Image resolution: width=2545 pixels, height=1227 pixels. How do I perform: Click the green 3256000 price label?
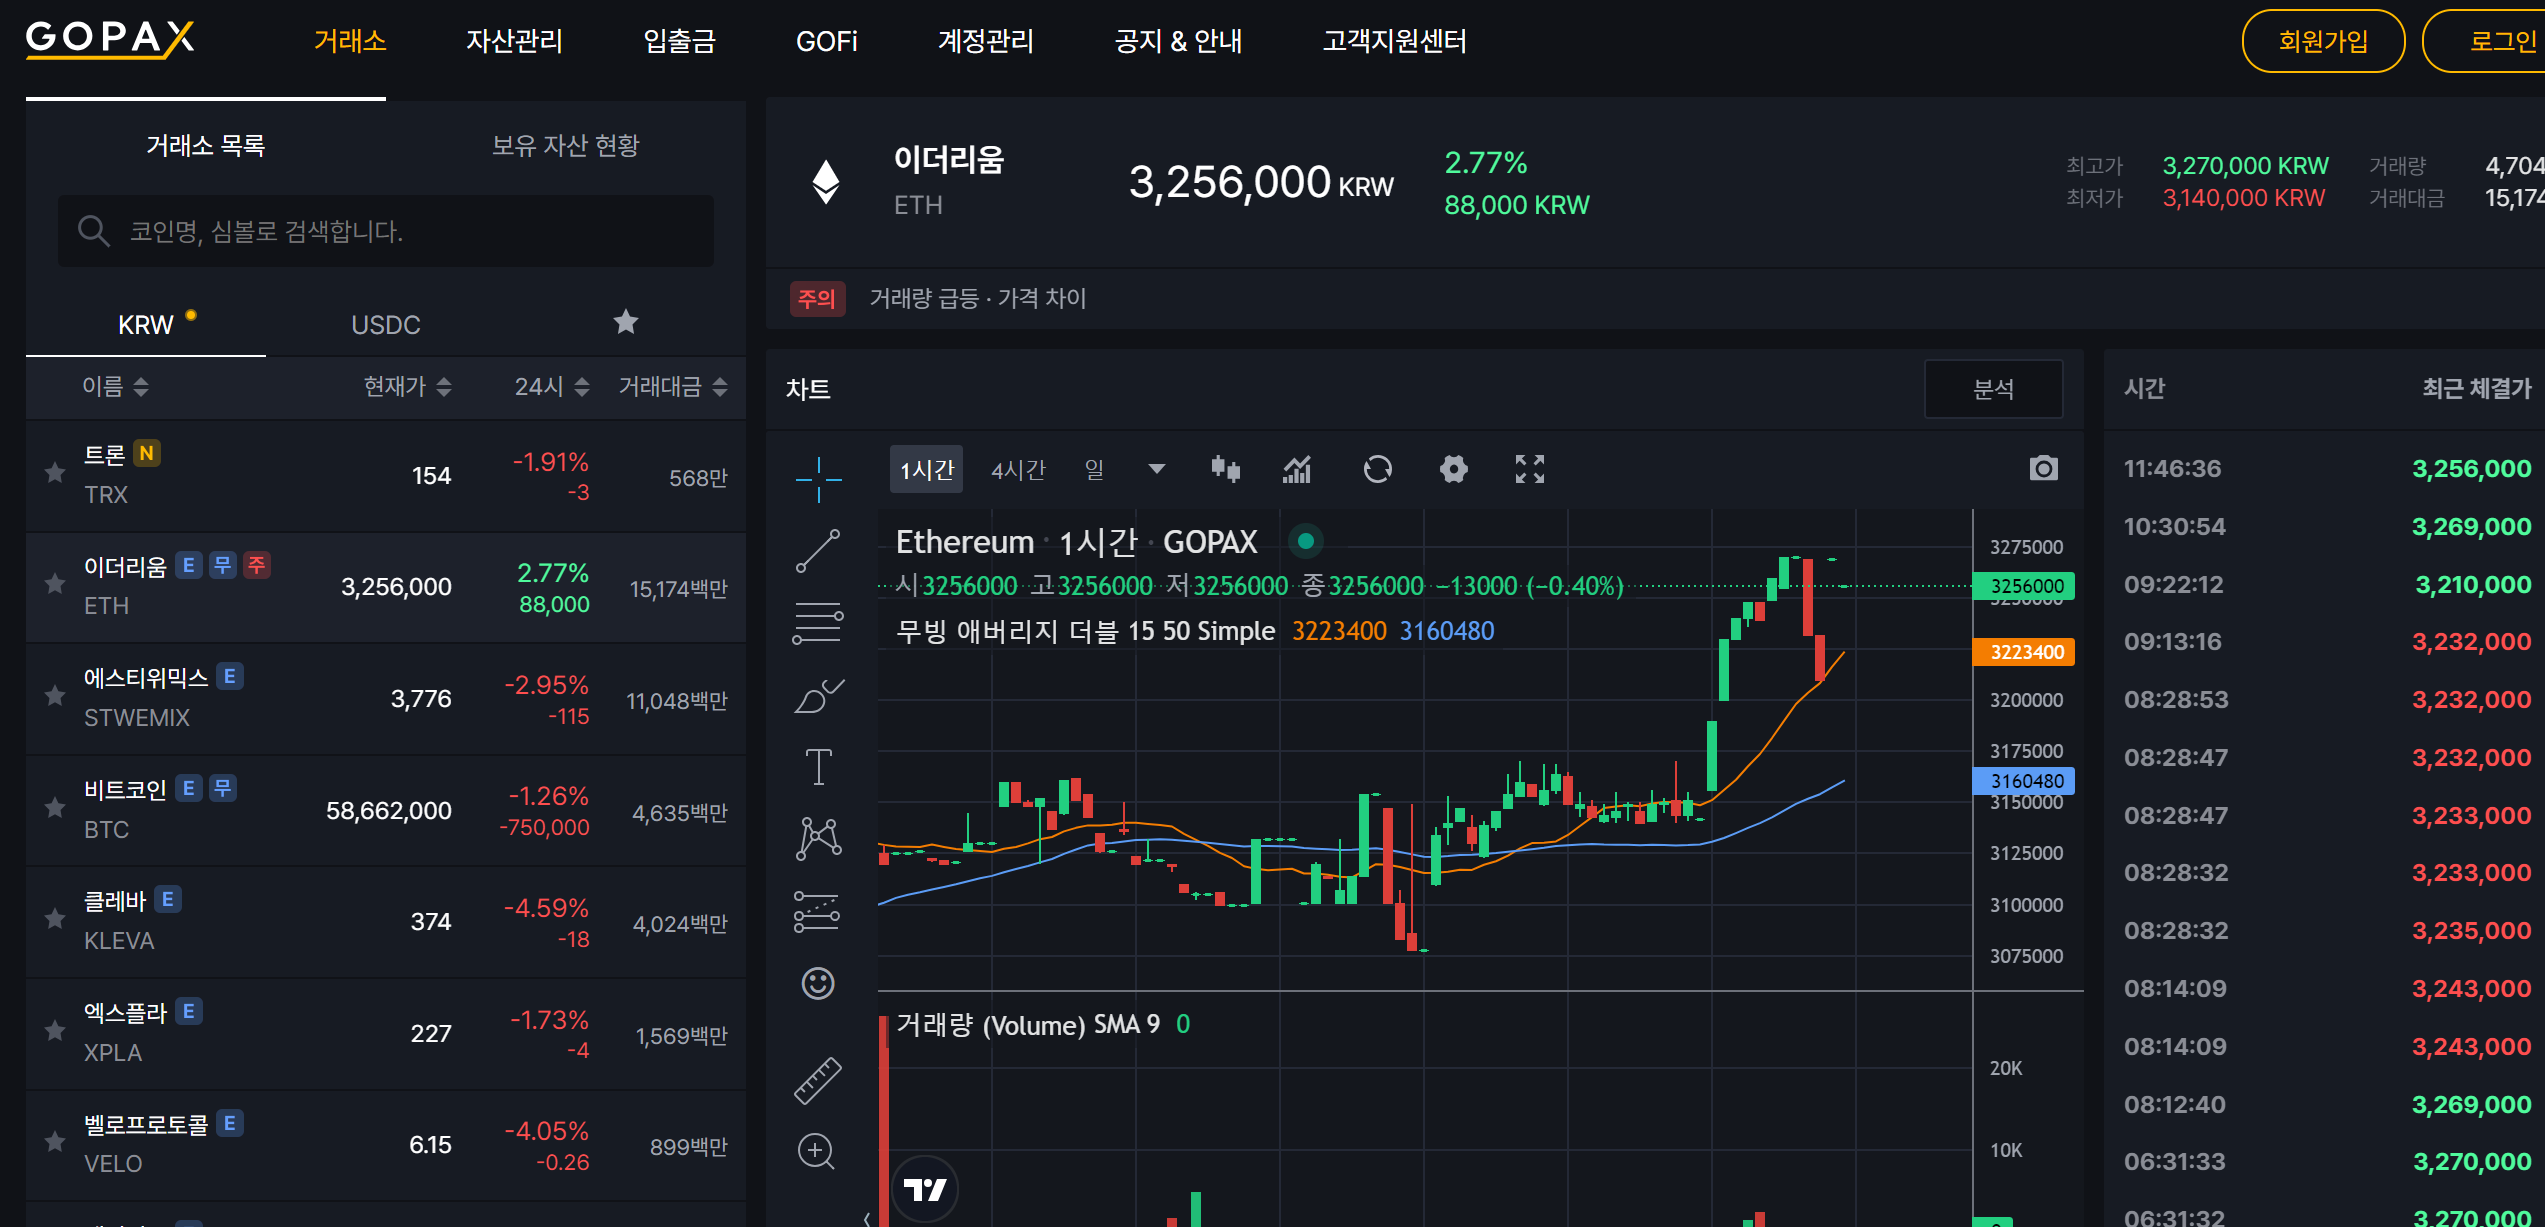[2024, 586]
